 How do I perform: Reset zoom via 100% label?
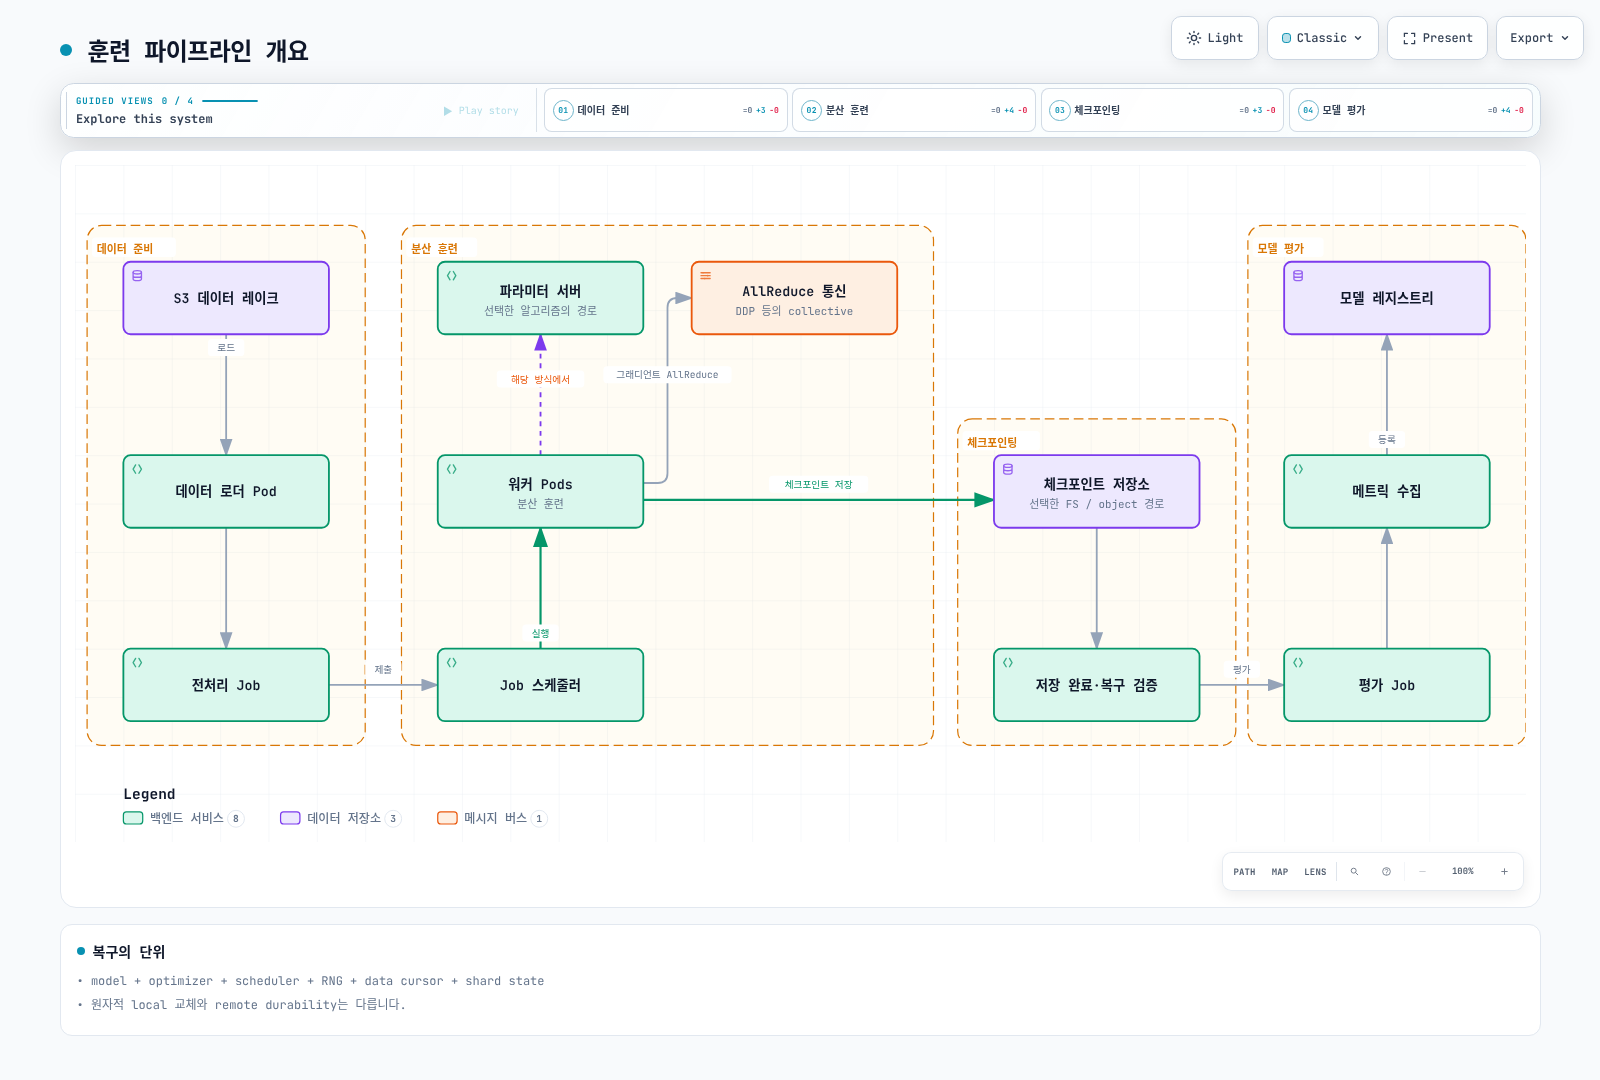coord(1463,872)
